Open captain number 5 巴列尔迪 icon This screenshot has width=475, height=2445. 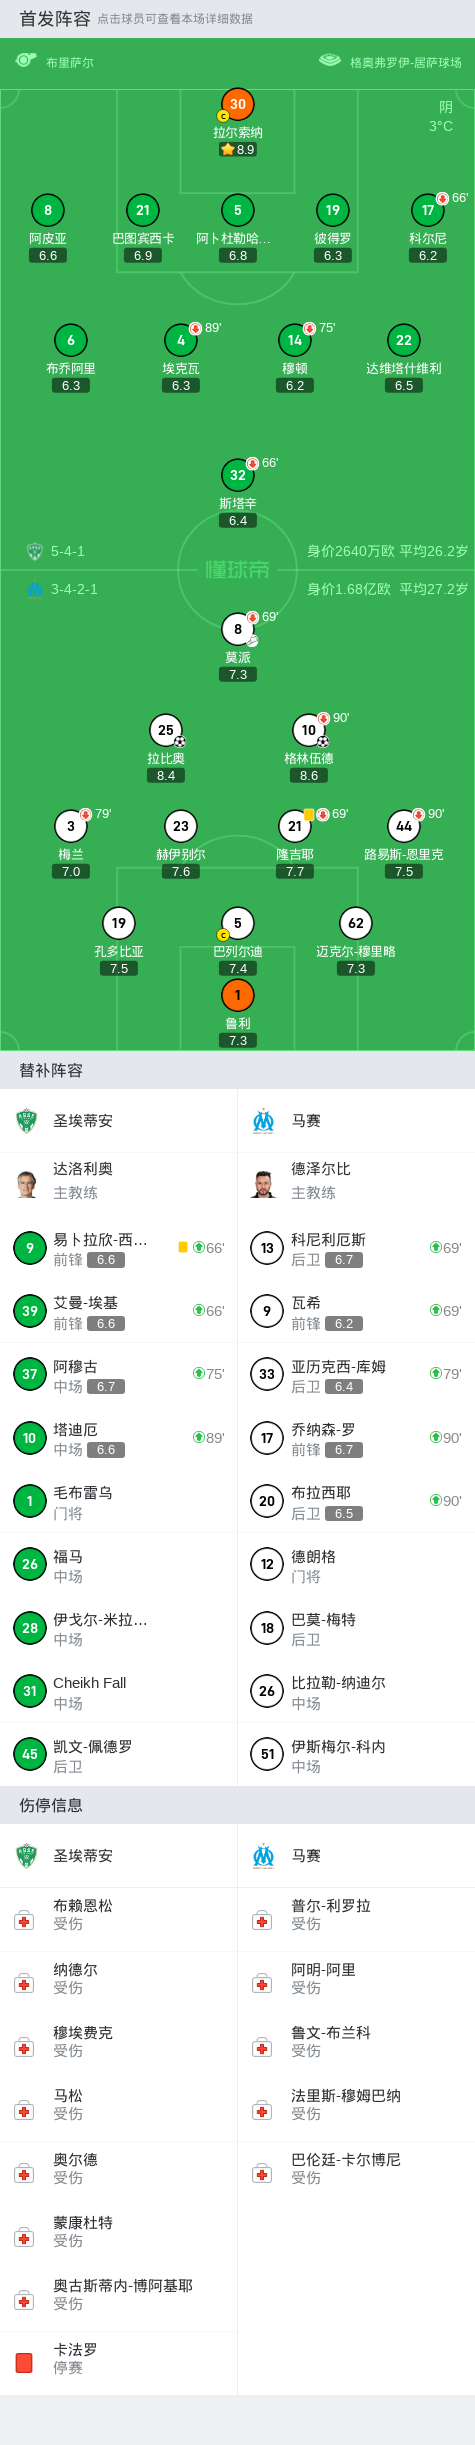[x=238, y=923]
